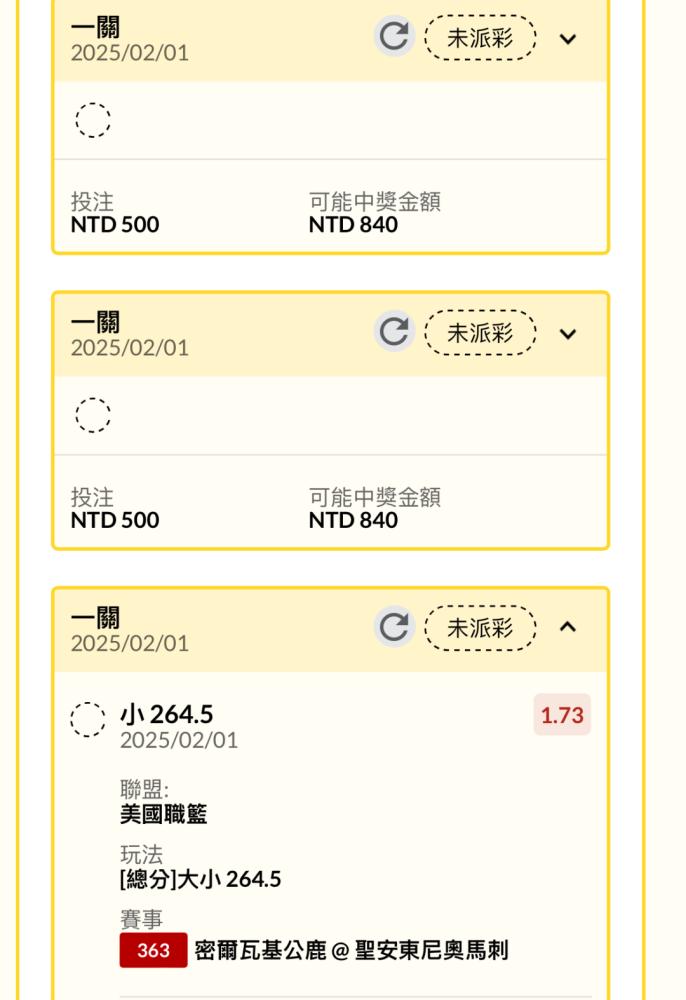The image size is (686, 1000).
Task: Click 未派彩 status badge on third card
Action: click(x=480, y=628)
